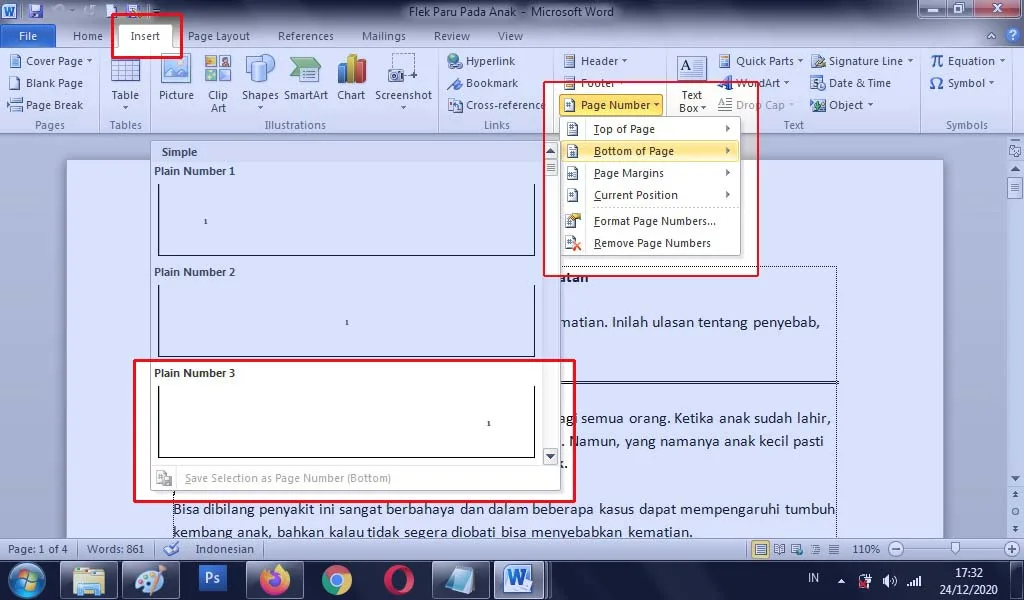Screen dimensions: 1024x600
Task: Insert a Cover Page
Action: click(50, 61)
